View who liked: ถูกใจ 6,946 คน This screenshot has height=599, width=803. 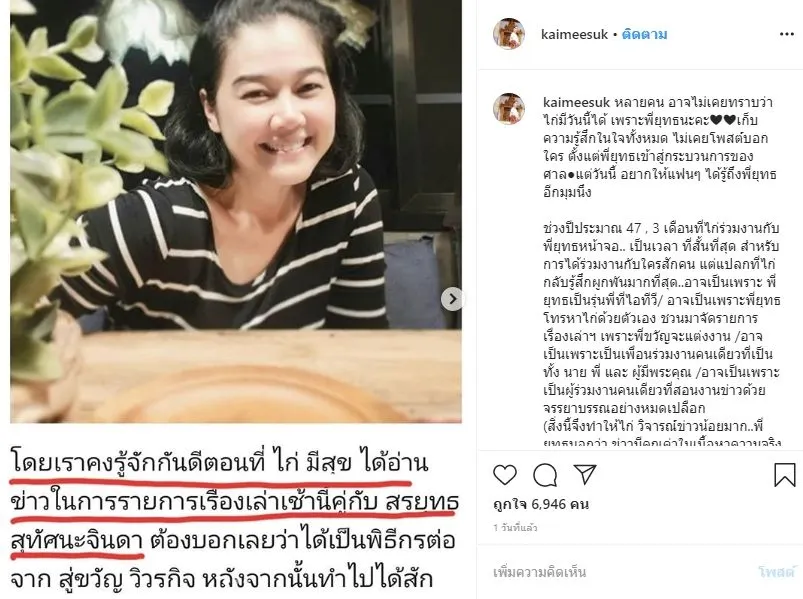pyautogui.click(x=541, y=504)
